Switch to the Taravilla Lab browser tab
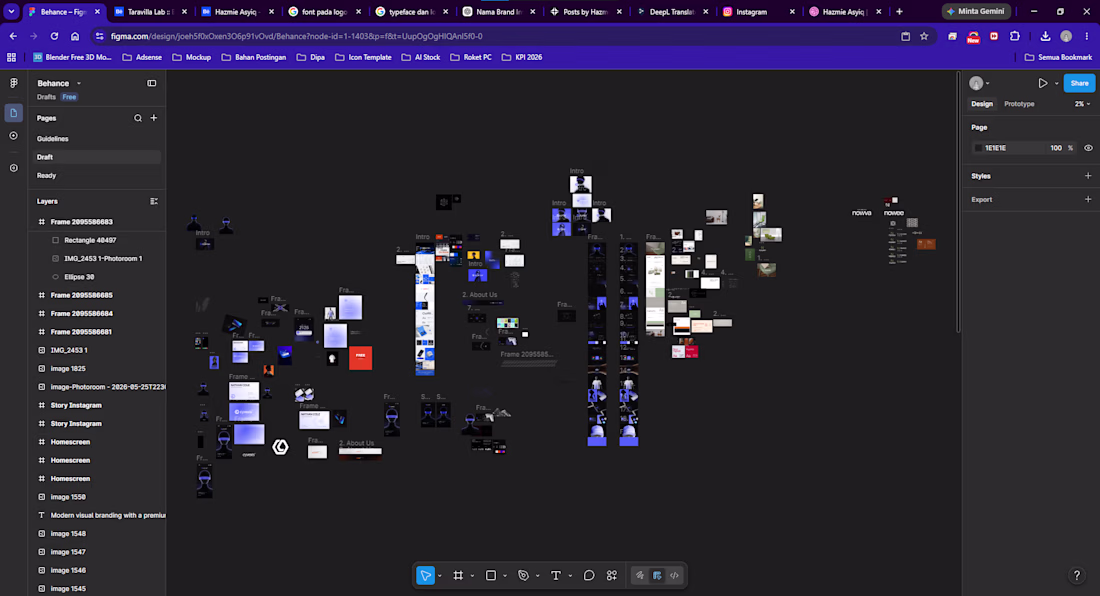This screenshot has height=596, width=1100. pyautogui.click(x=150, y=12)
